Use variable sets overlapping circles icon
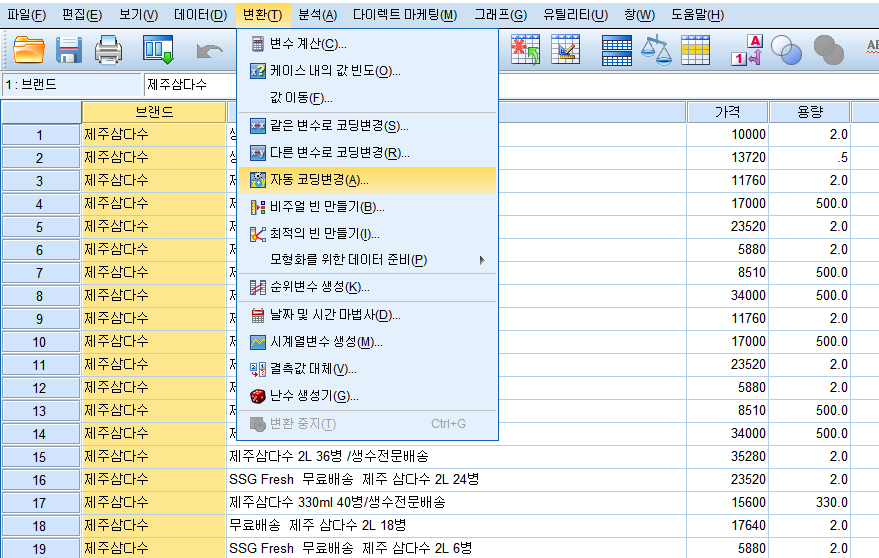The width and height of the screenshot is (879, 558). [x=786, y=50]
